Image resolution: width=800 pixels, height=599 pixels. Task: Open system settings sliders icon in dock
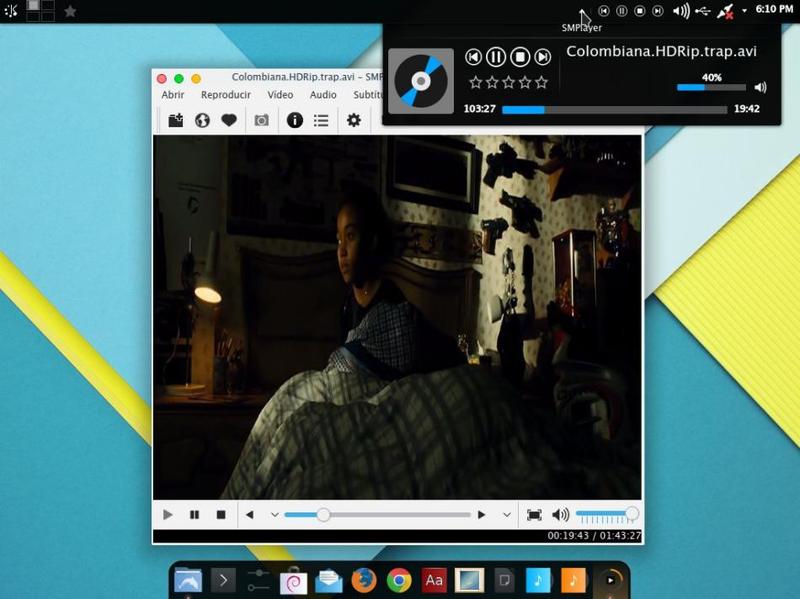[x=258, y=580]
